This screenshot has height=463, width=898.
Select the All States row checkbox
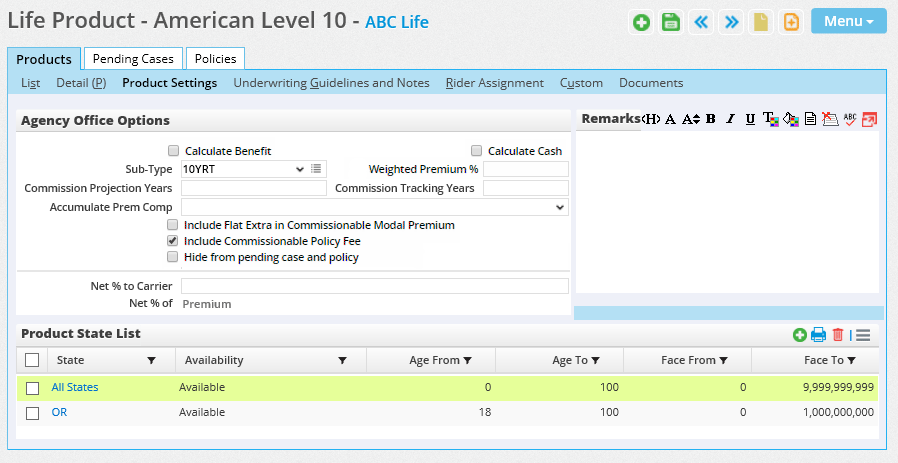tap(33, 388)
